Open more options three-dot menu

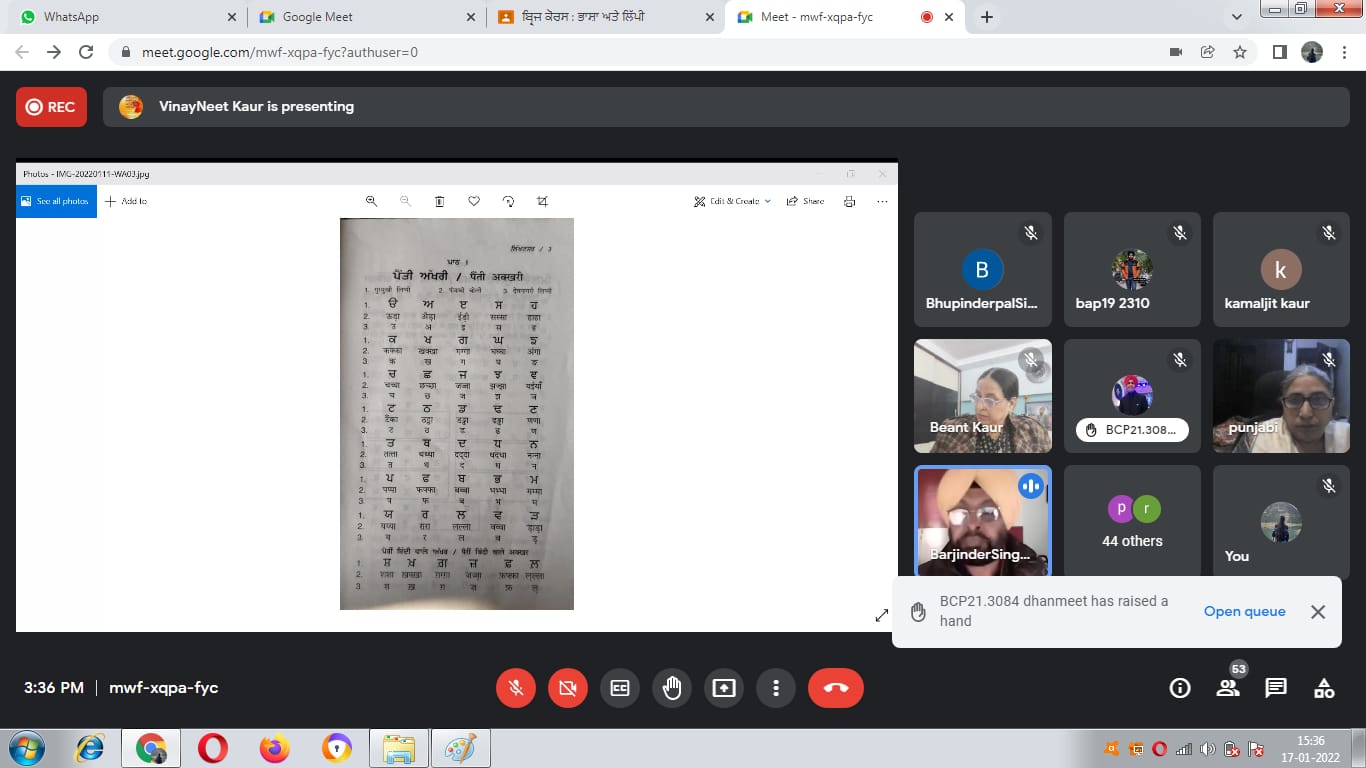click(775, 688)
